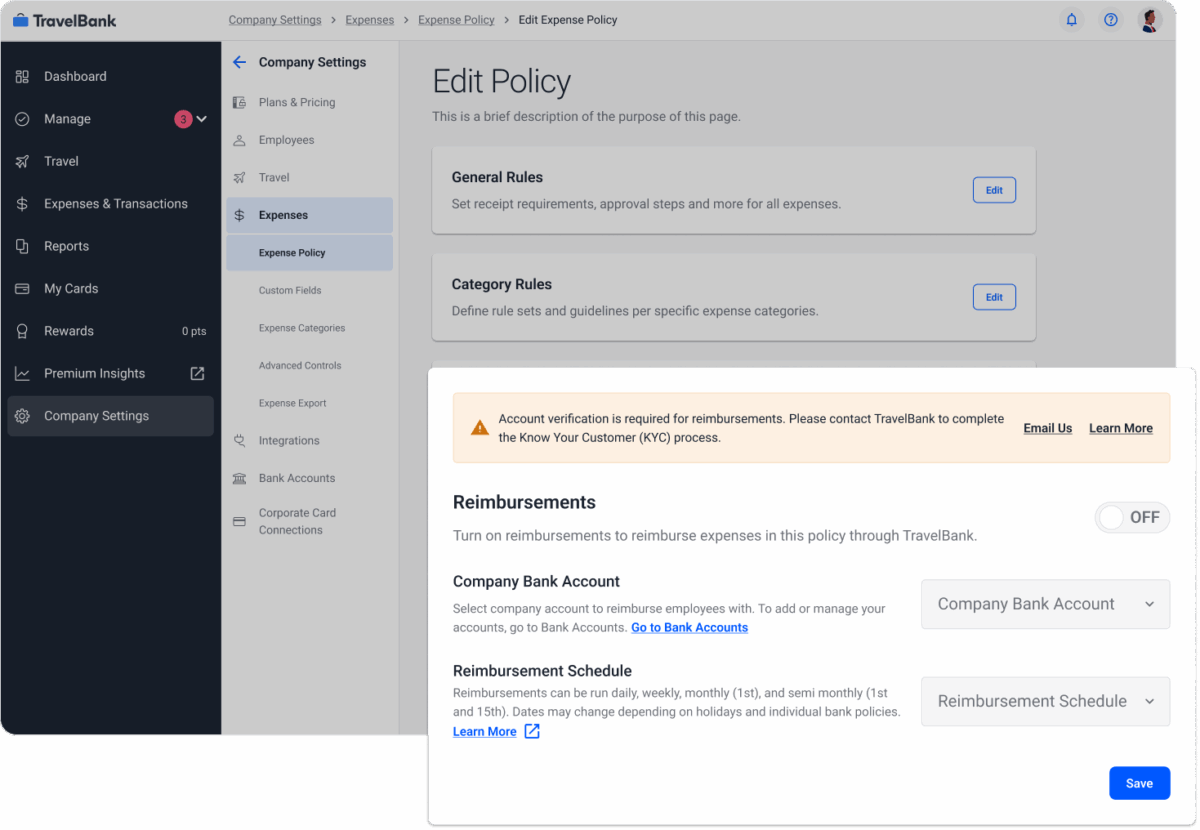This screenshot has height=830, width=1200.
Task: Click the Reports document icon
Action: [x=22, y=246]
